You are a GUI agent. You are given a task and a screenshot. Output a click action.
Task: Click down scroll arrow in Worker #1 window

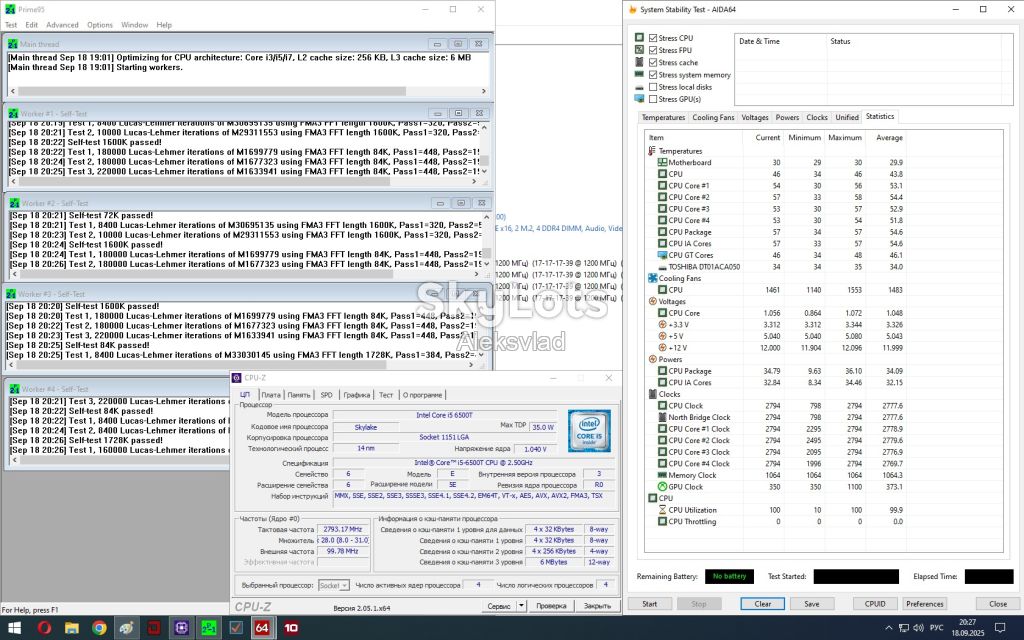484,171
